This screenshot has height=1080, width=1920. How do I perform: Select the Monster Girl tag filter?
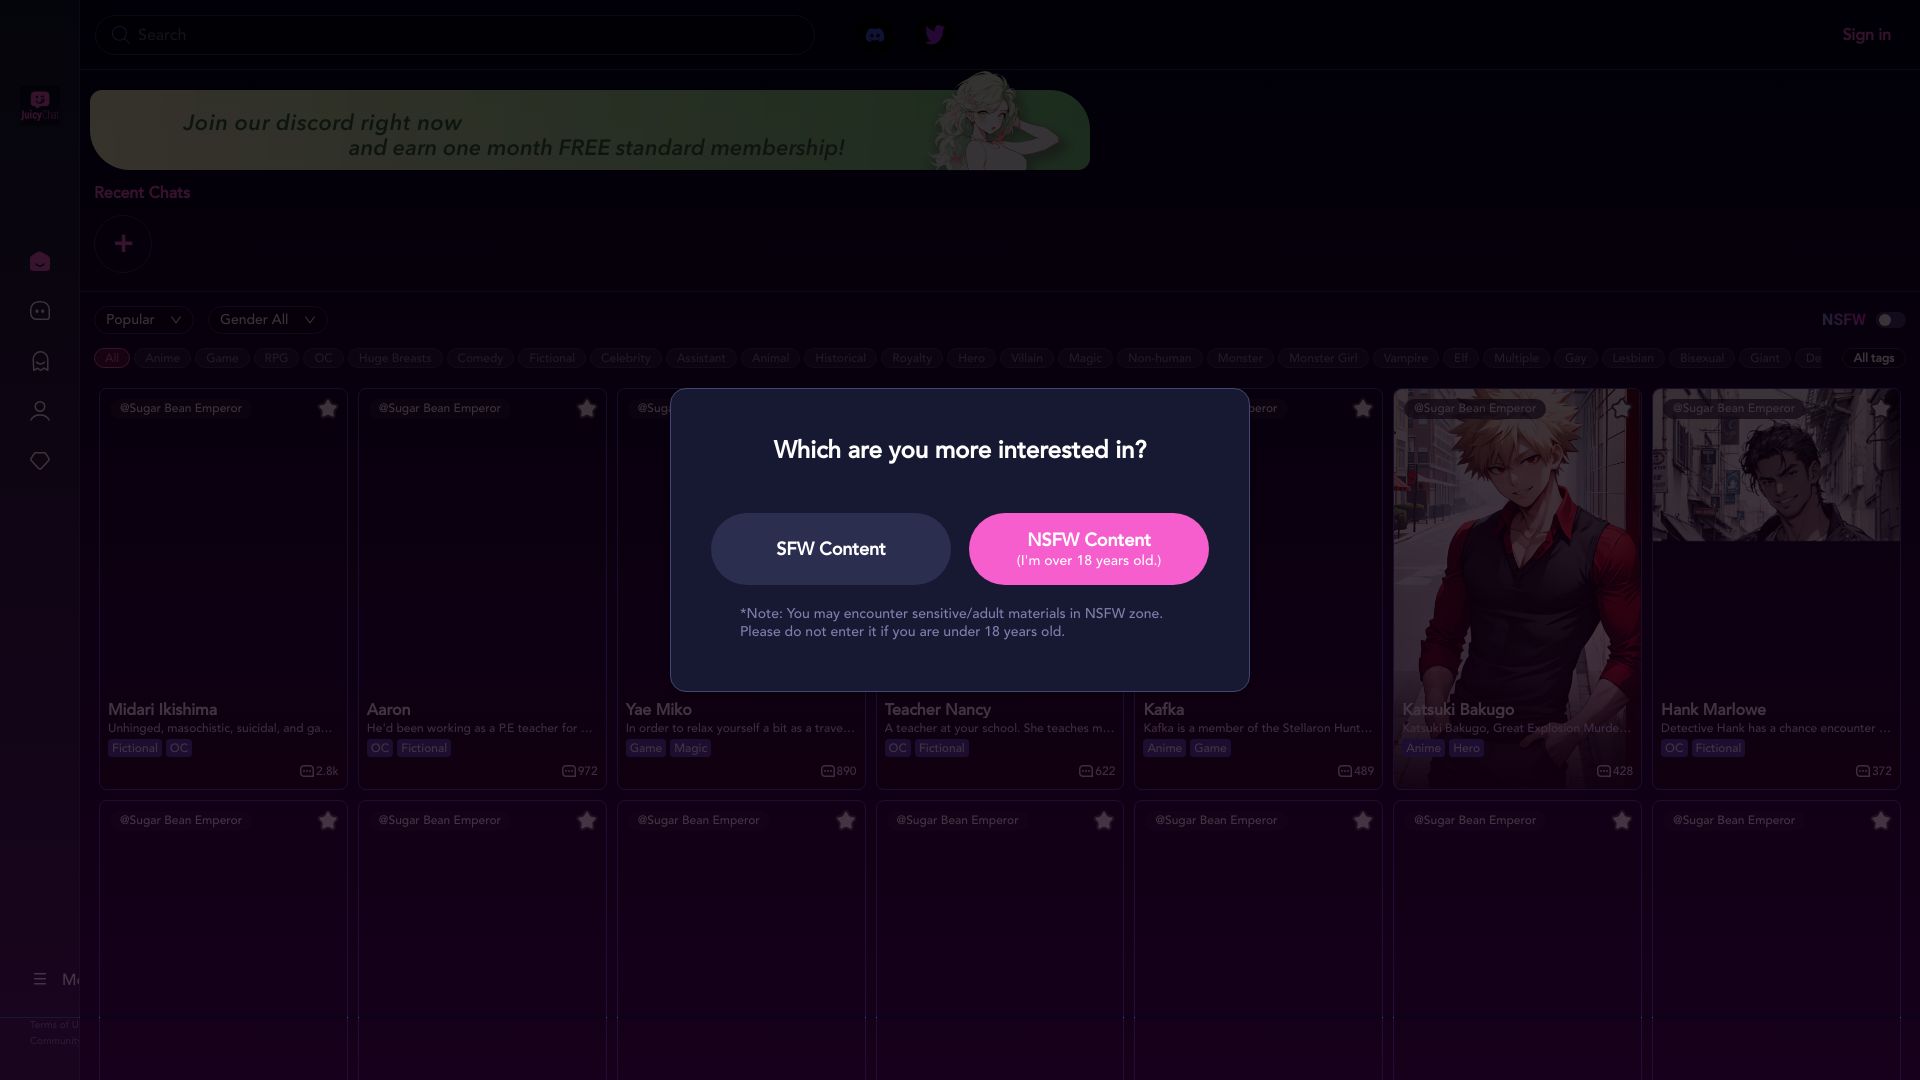1323,358
